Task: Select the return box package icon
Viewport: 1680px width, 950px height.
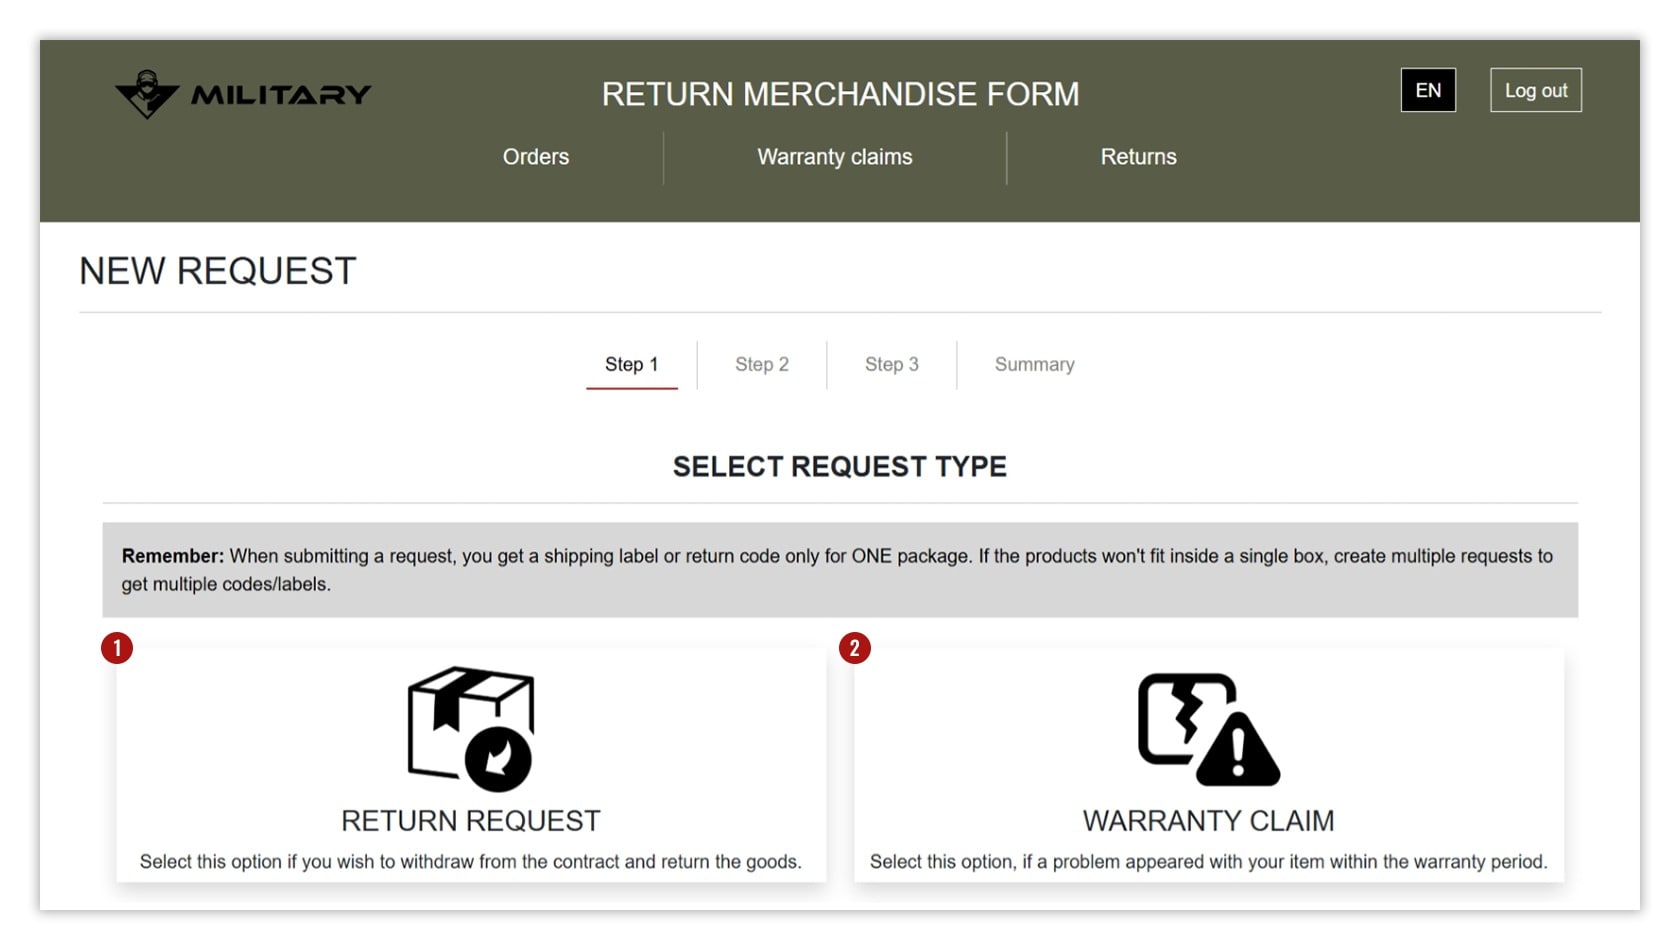Action: pyautogui.click(x=471, y=729)
